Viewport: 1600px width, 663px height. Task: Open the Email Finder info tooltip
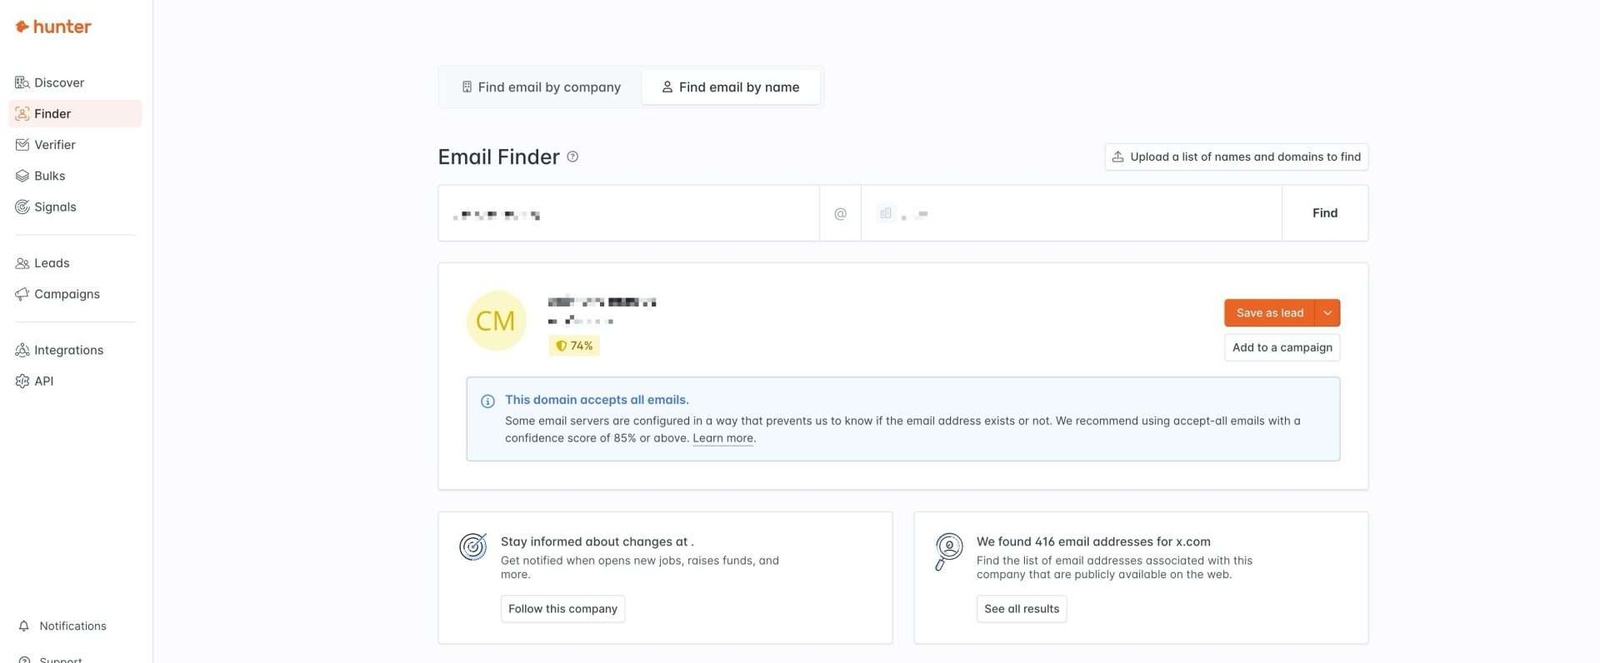(x=572, y=155)
